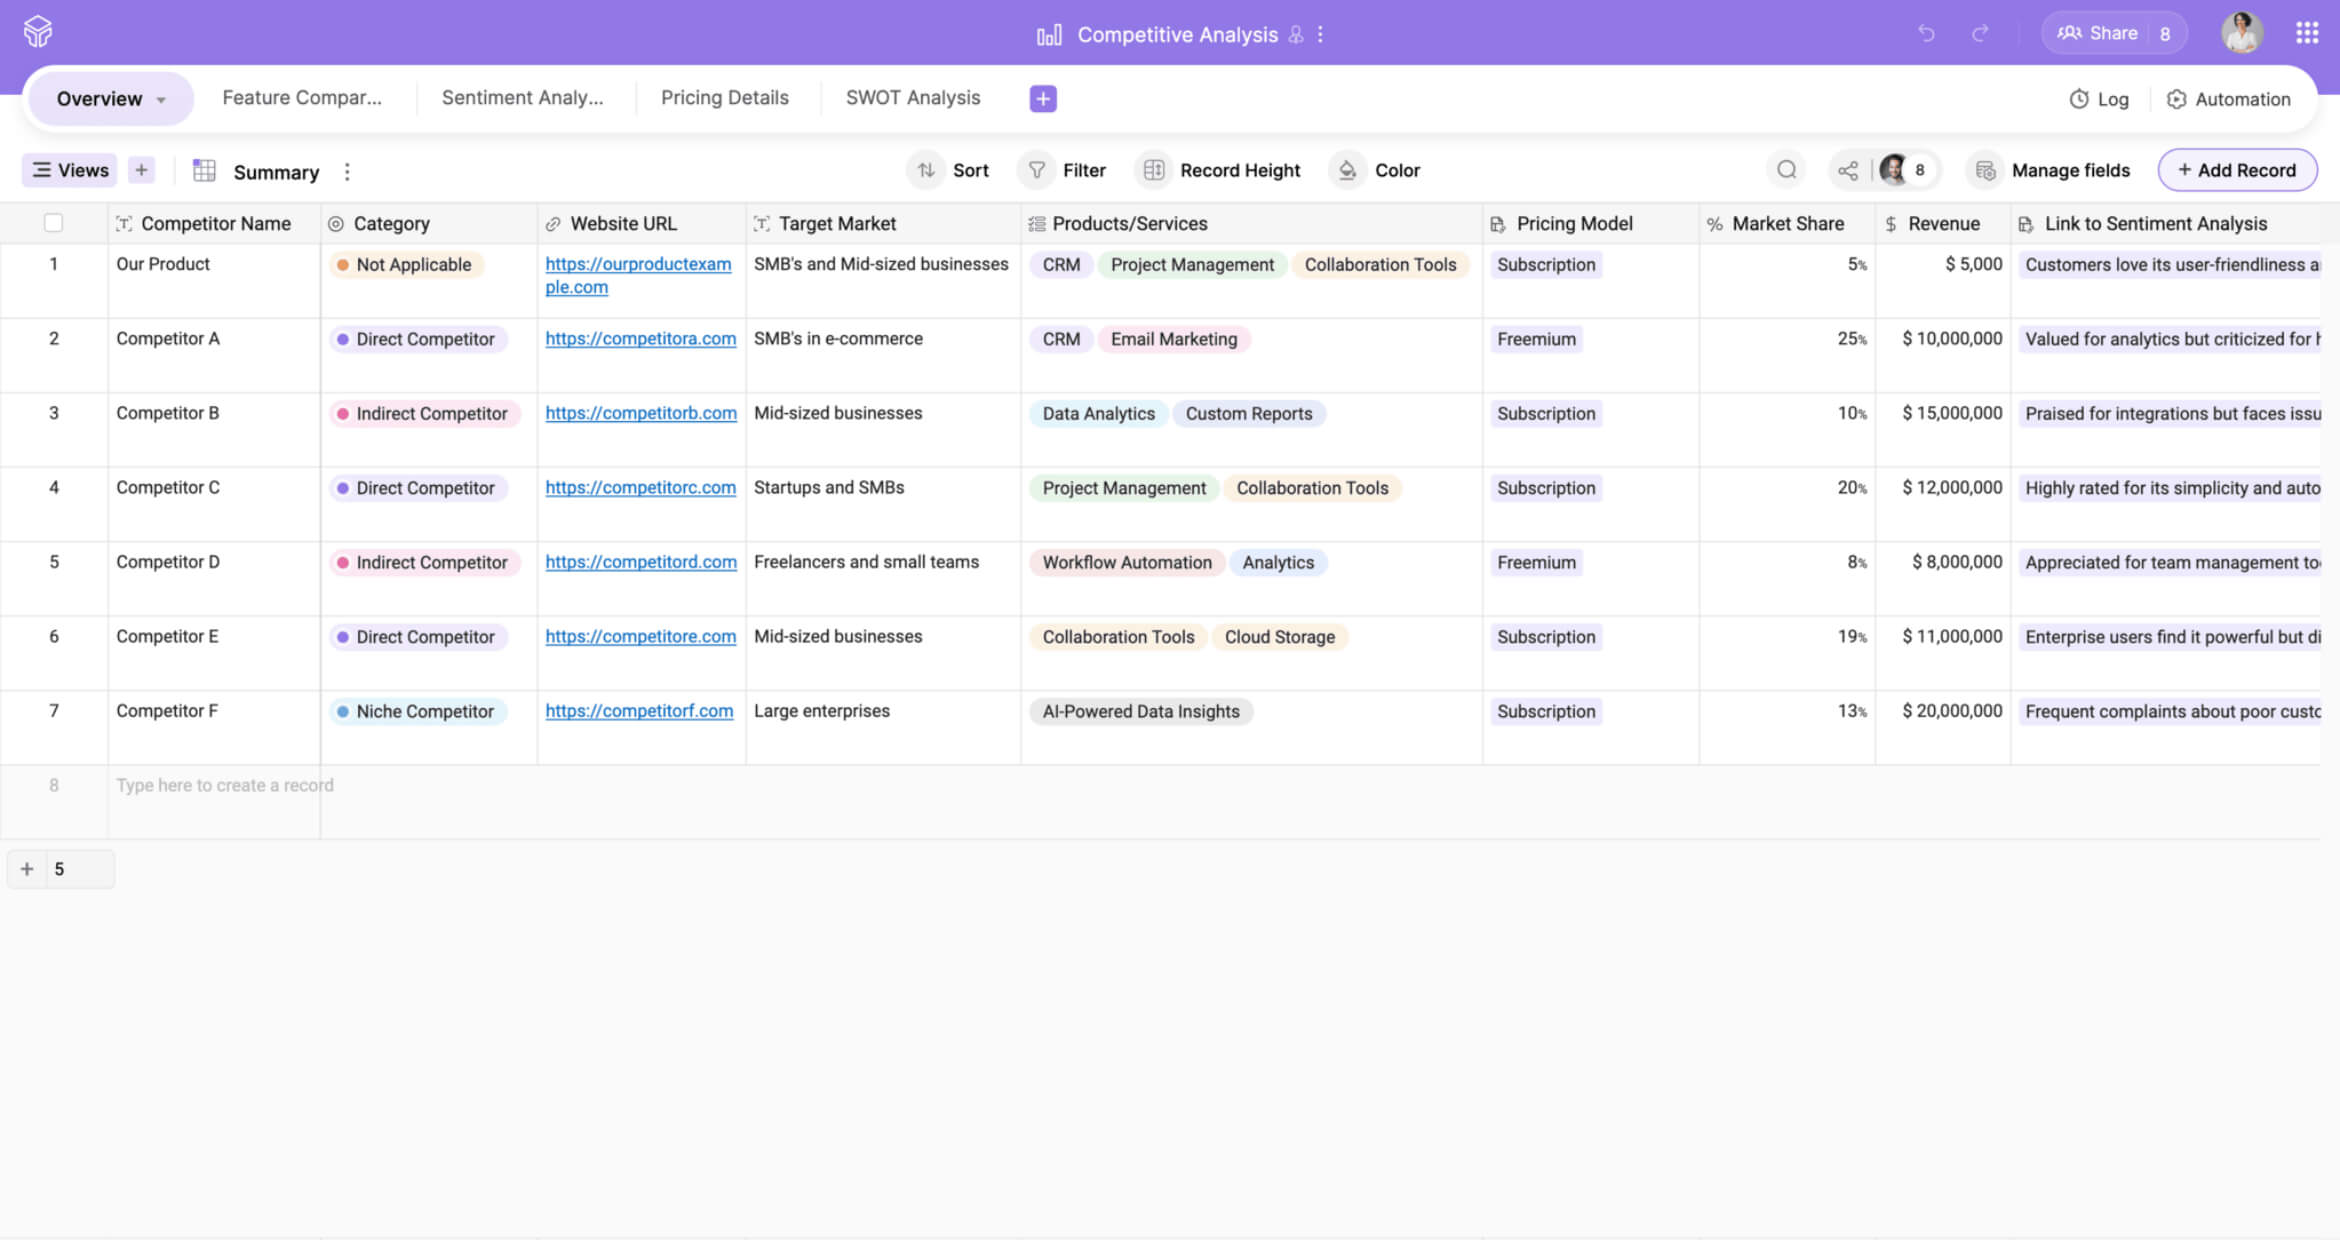
Task: Open the apps grid icon
Action: point(2307,34)
